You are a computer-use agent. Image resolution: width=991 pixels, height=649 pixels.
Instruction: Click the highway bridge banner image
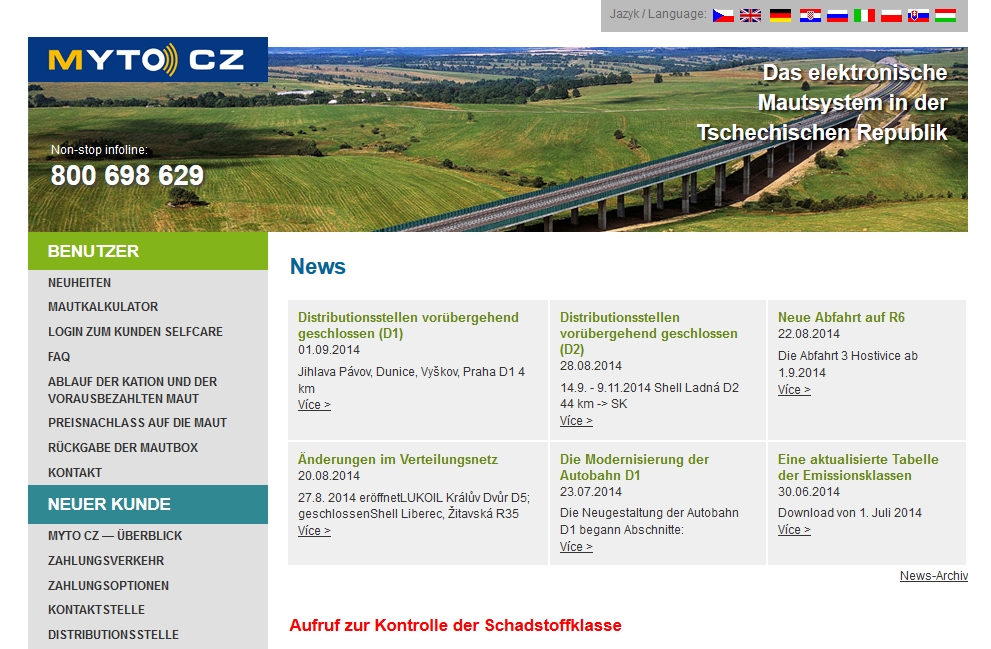pos(498,139)
